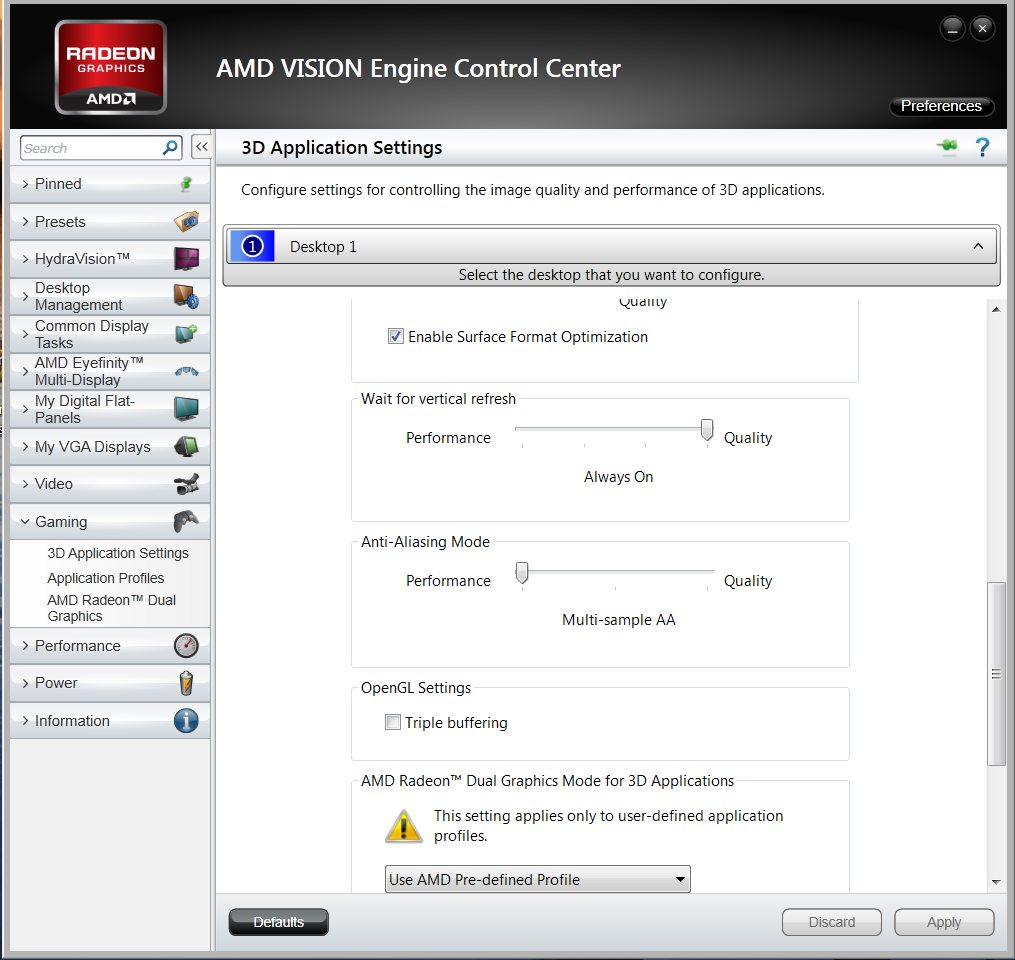Screen dimensions: 1015x960
Task: Click the yellow warning triangle icon
Action: [x=404, y=826]
